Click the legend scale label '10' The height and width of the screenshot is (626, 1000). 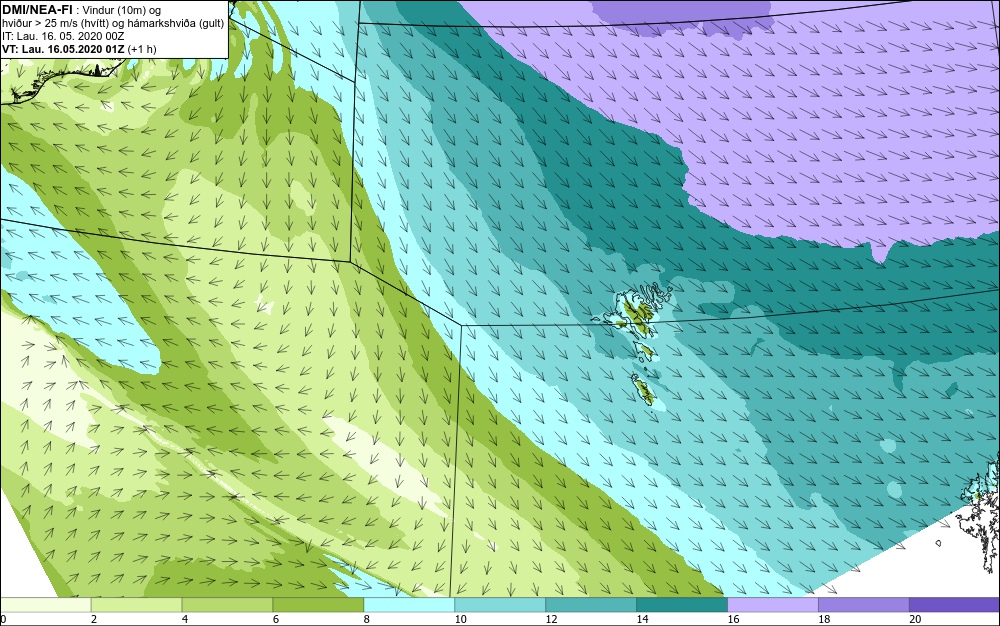coord(460,619)
